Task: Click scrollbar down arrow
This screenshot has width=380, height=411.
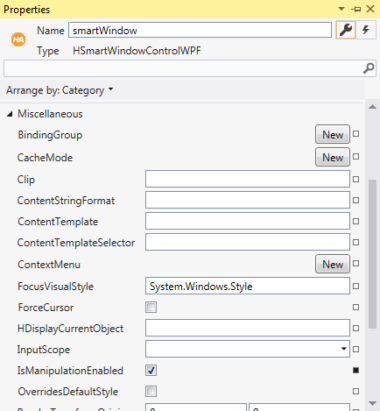Action: point(372,403)
